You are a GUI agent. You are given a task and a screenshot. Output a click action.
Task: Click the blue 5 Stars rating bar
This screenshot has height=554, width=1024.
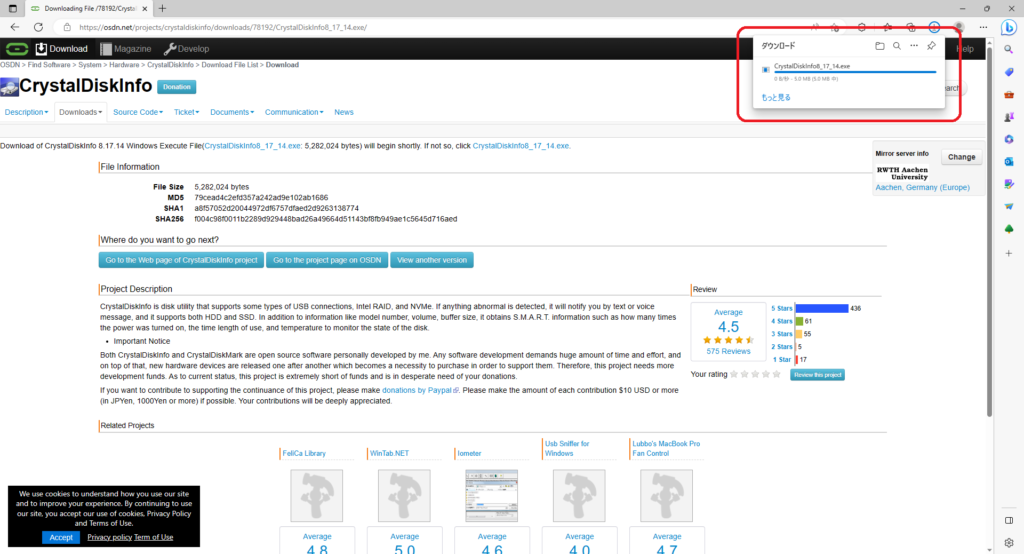coord(822,308)
